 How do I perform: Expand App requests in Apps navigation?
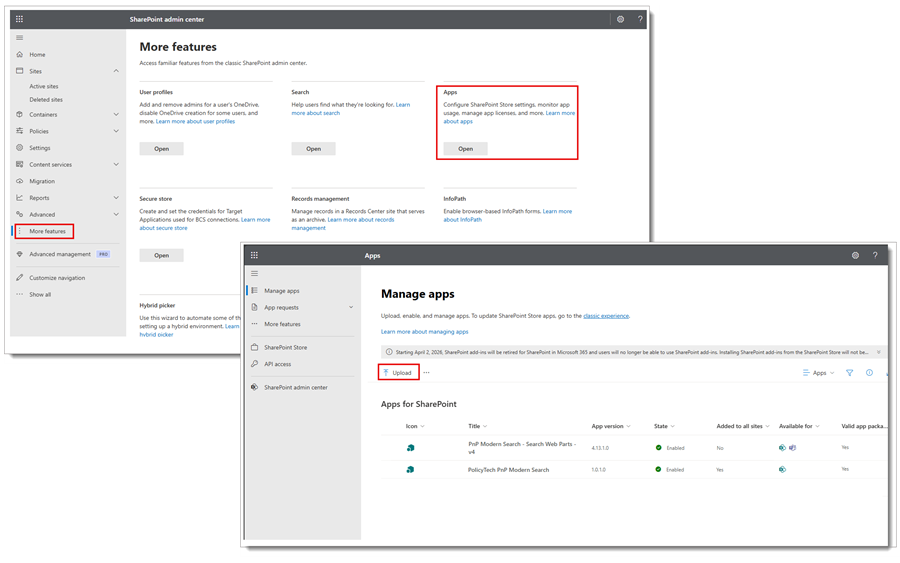351,307
